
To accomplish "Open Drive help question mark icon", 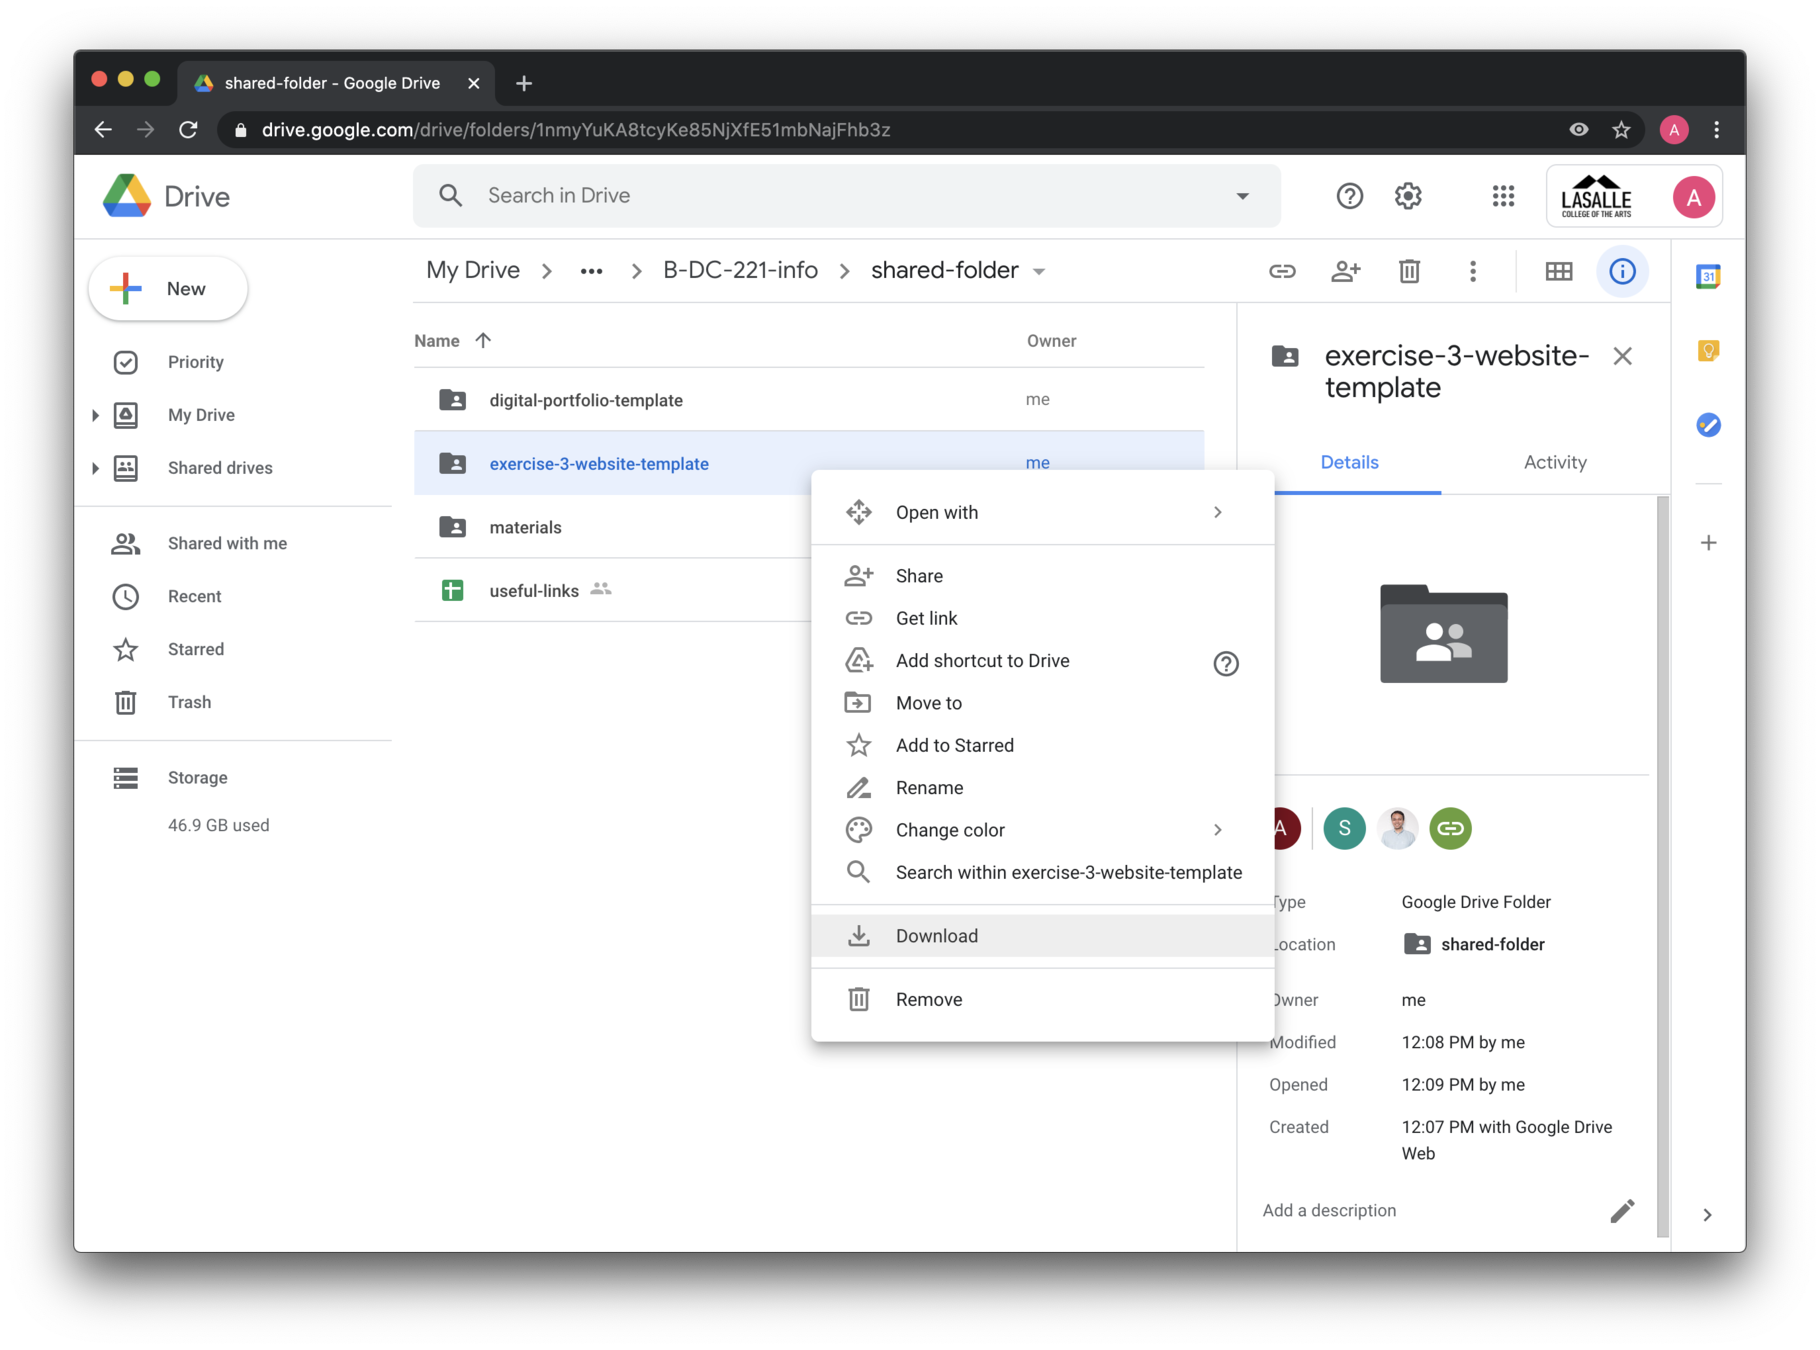I will click(x=1349, y=196).
